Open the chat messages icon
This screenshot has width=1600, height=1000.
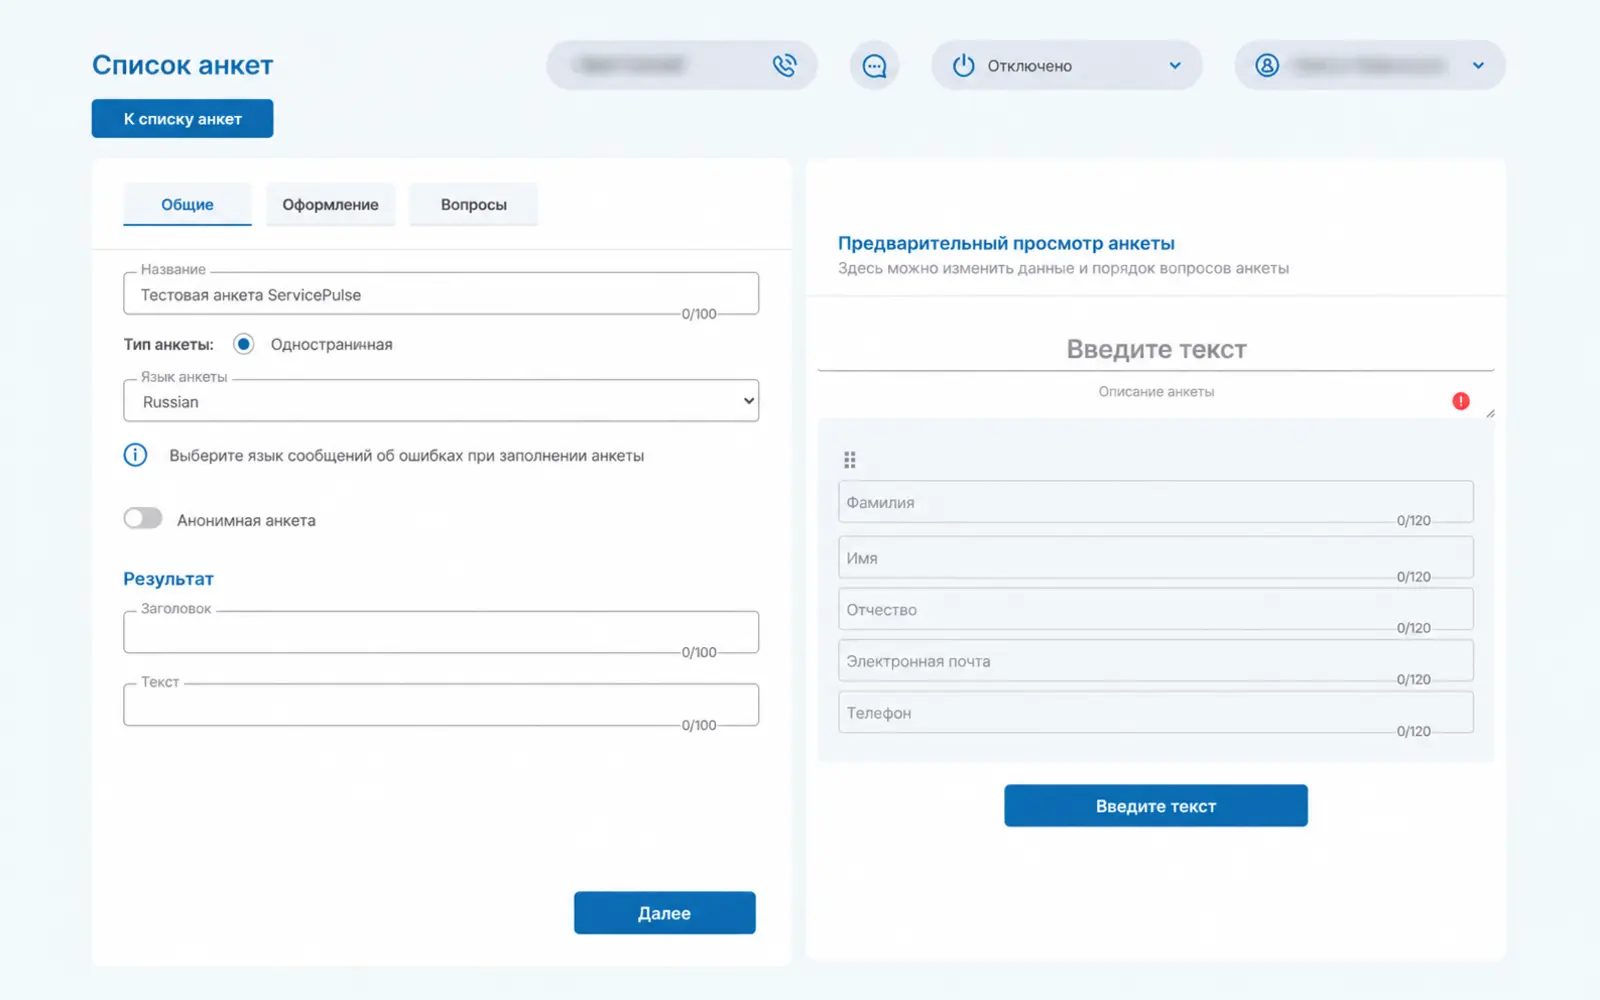[x=874, y=65]
